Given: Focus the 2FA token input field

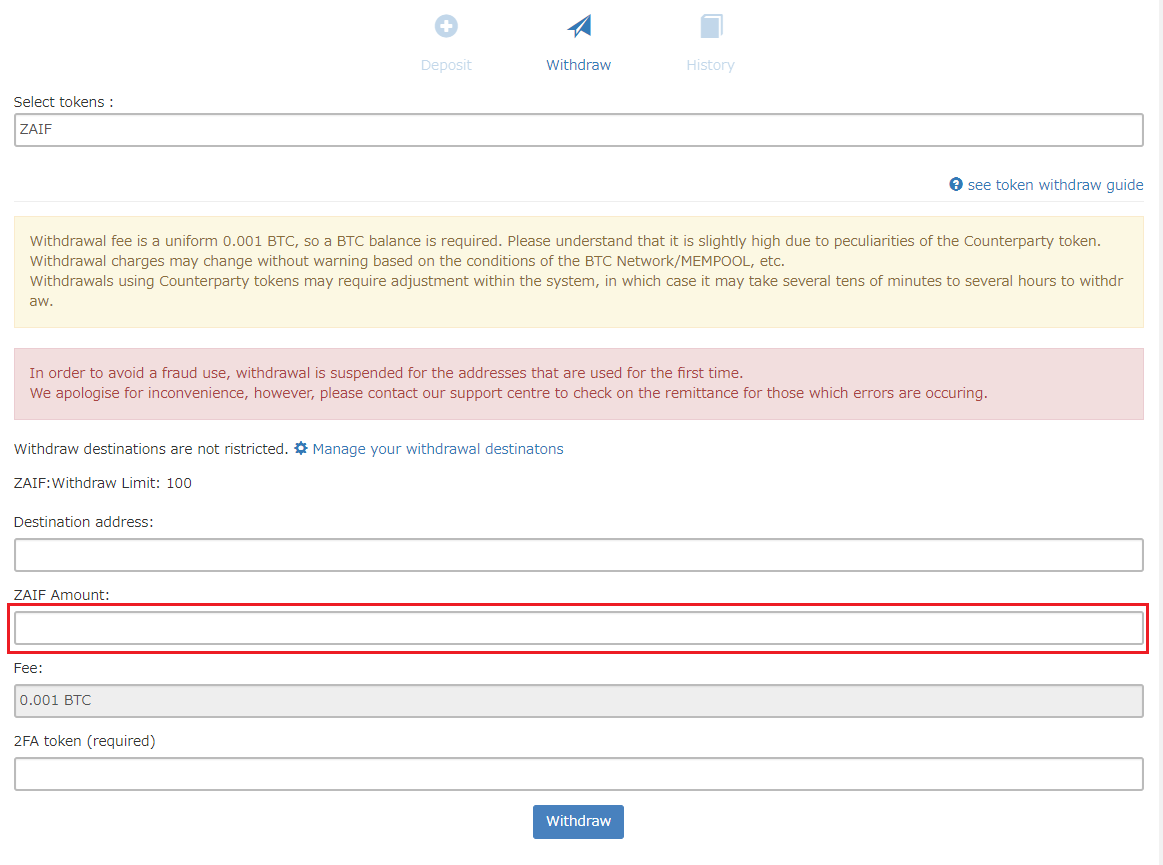Looking at the screenshot, I should coord(579,774).
